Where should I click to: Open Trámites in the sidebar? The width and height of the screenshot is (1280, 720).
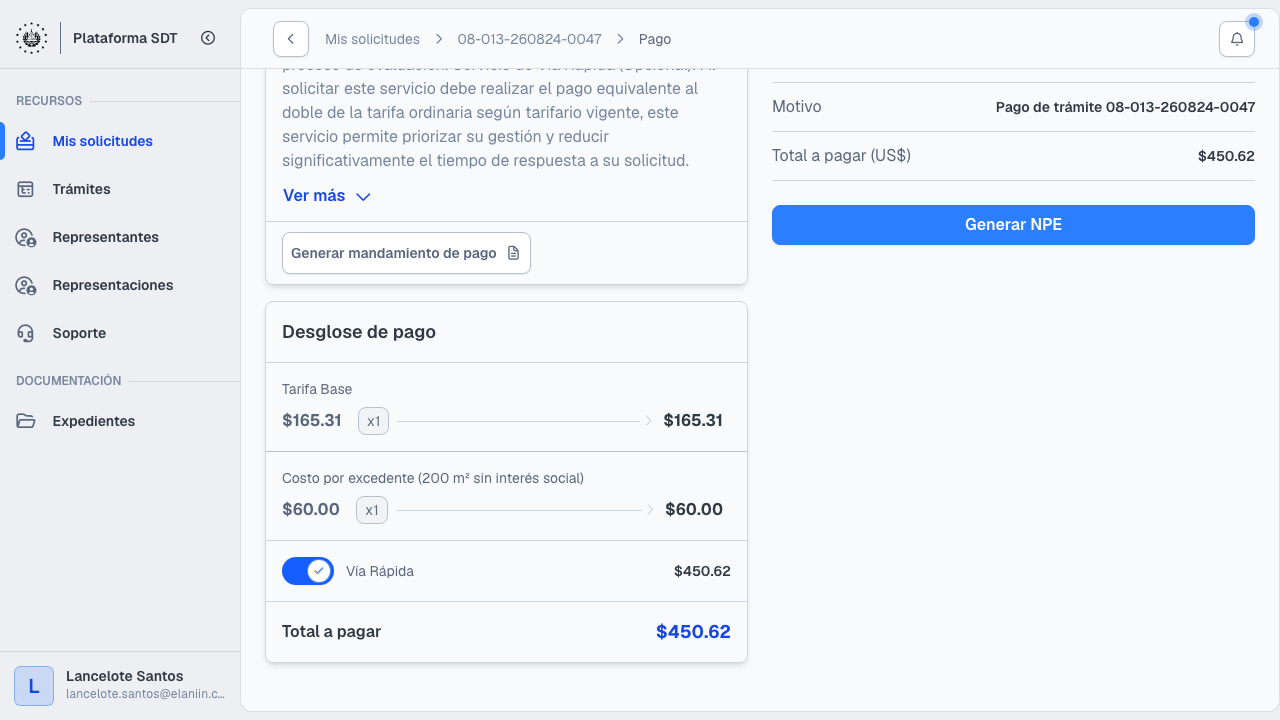(x=120, y=189)
